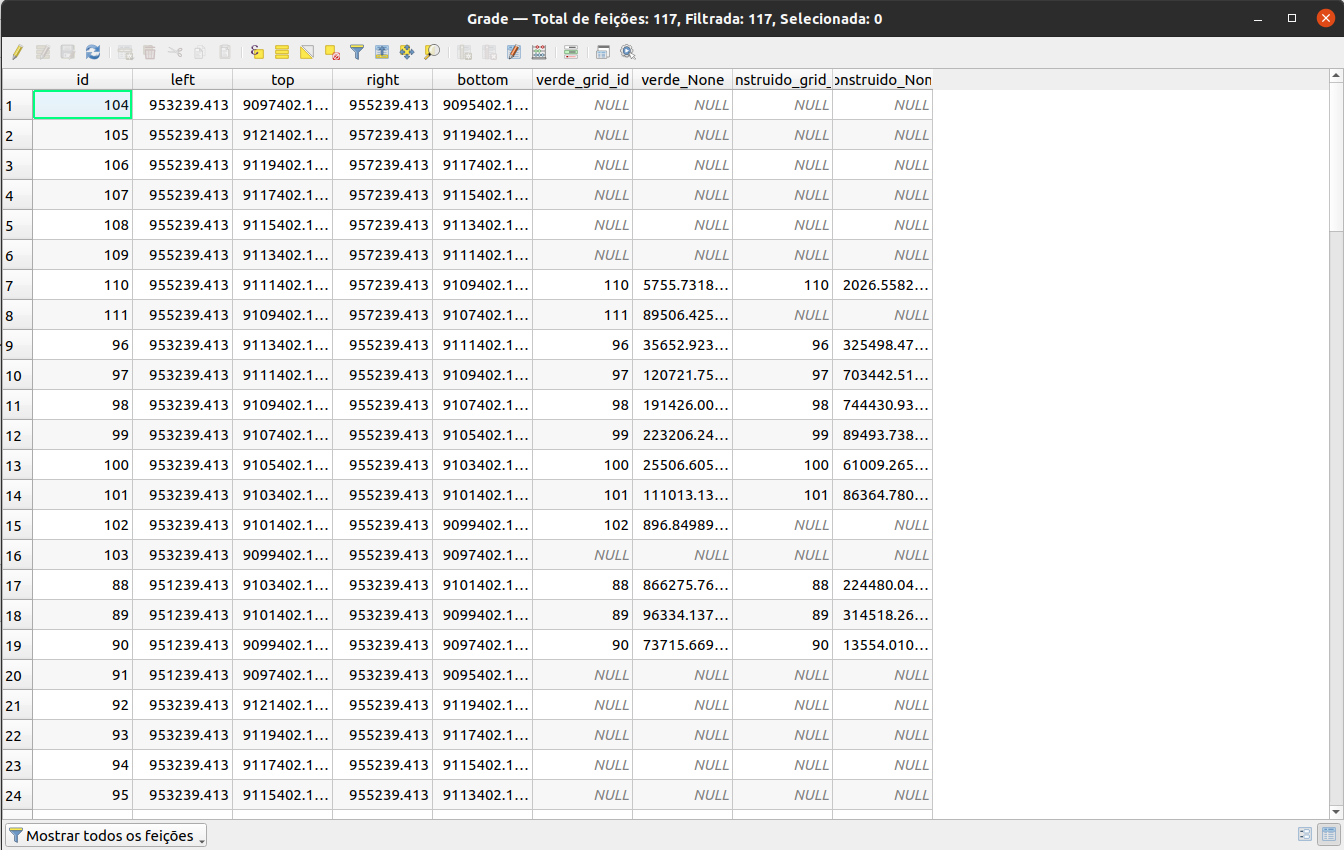1344x850 pixels.
Task: Sort by the top column header
Action: point(283,80)
